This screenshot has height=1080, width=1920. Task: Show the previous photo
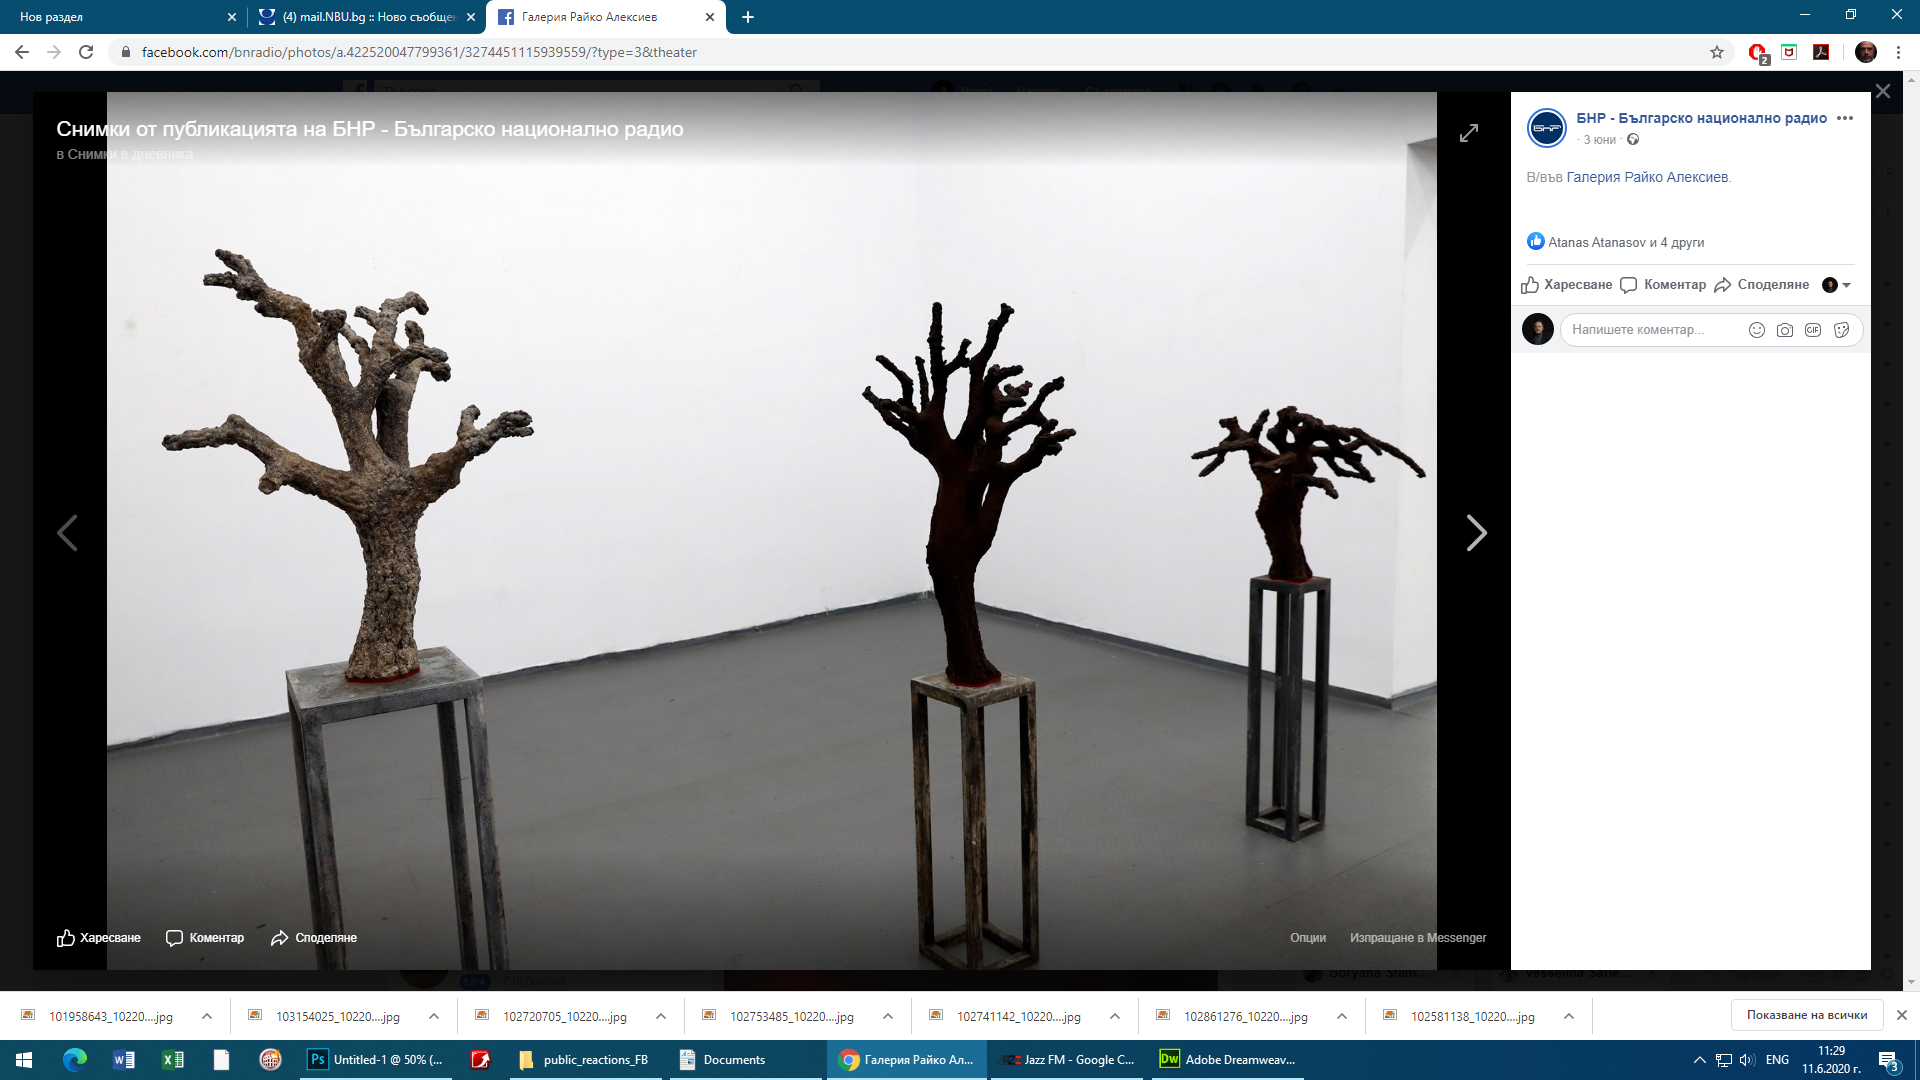coord(67,533)
